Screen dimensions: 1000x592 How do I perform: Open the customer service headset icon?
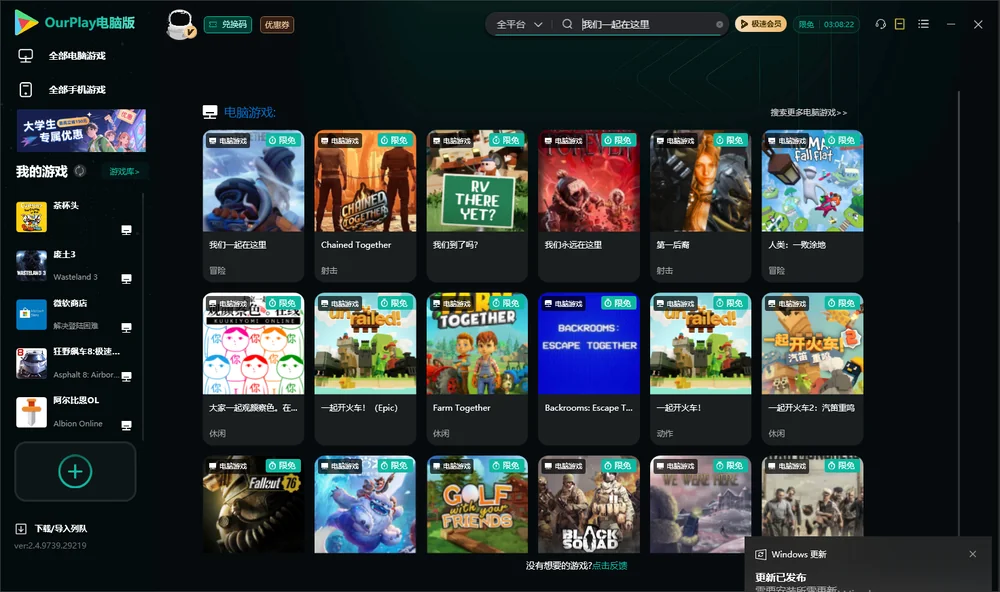click(x=880, y=24)
